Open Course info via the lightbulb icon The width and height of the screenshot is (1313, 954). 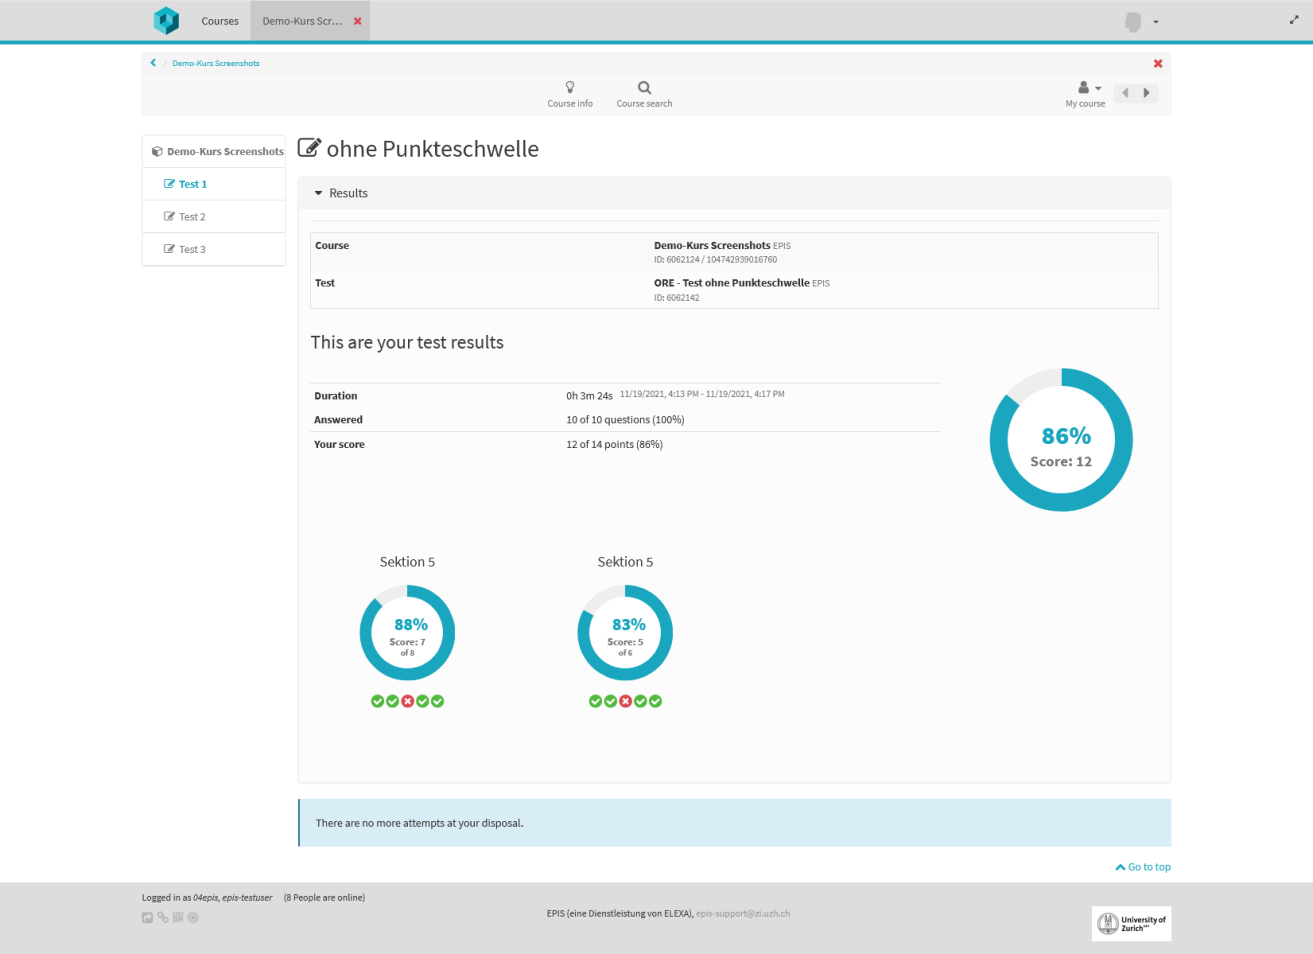tap(570, 88)
